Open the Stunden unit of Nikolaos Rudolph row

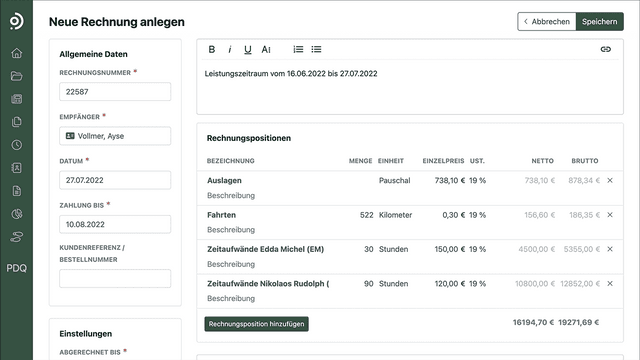(393, 283)
